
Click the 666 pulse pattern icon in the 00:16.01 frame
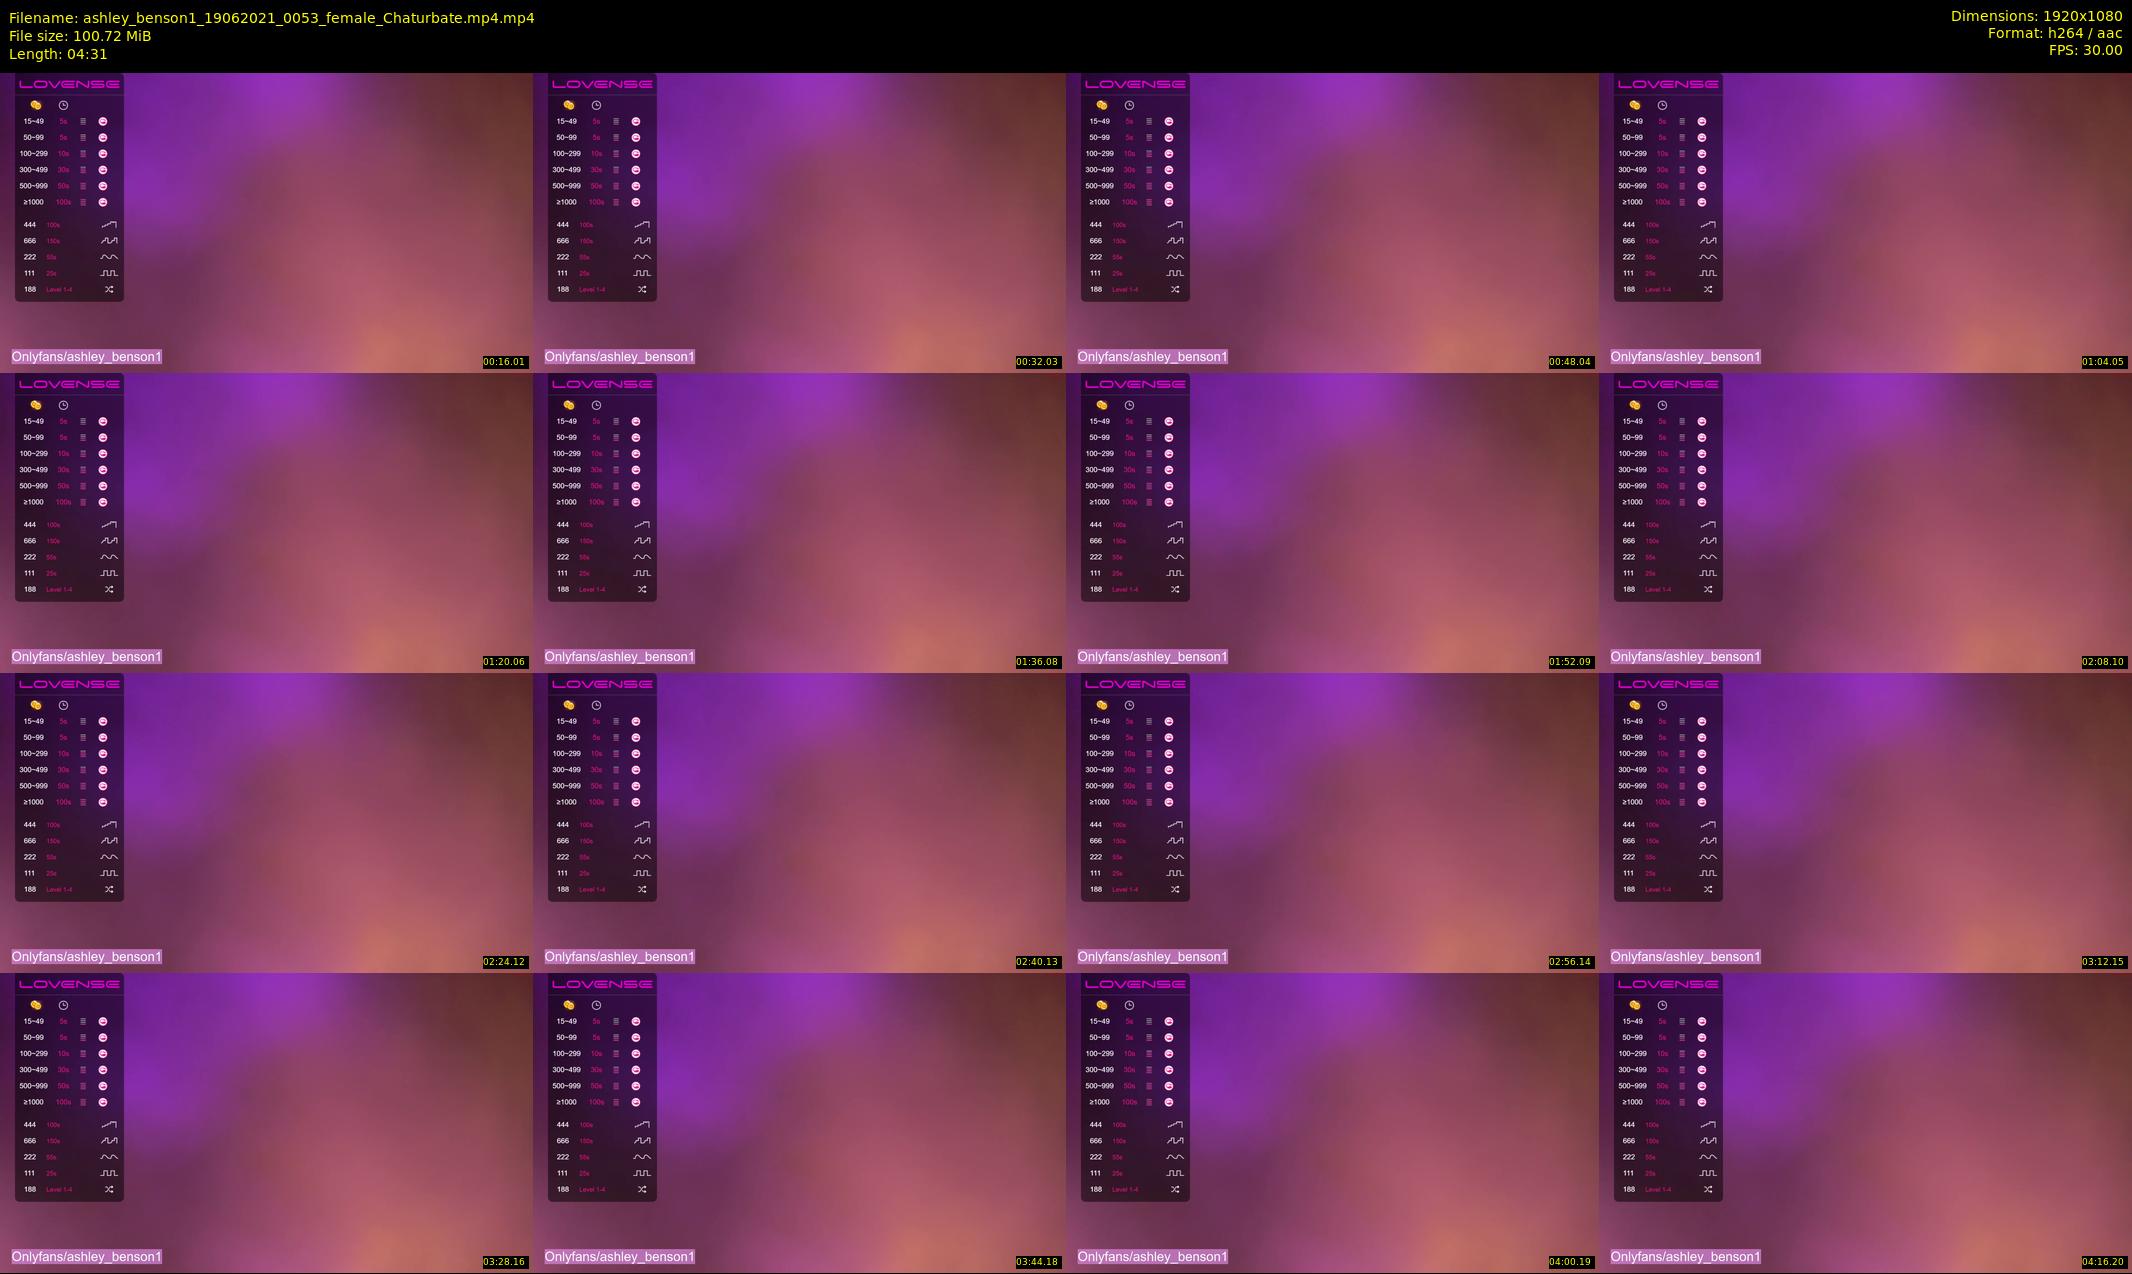(109, 241)
